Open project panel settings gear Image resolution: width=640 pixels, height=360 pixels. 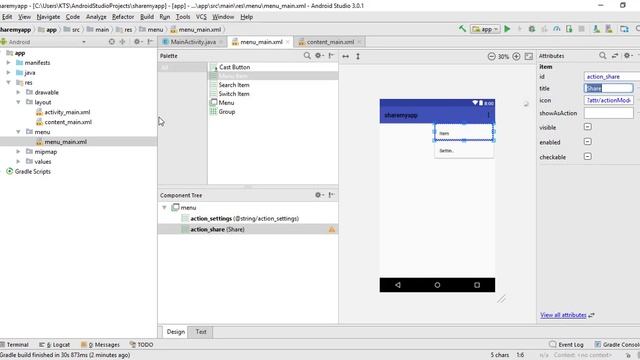tap(138, 42)
